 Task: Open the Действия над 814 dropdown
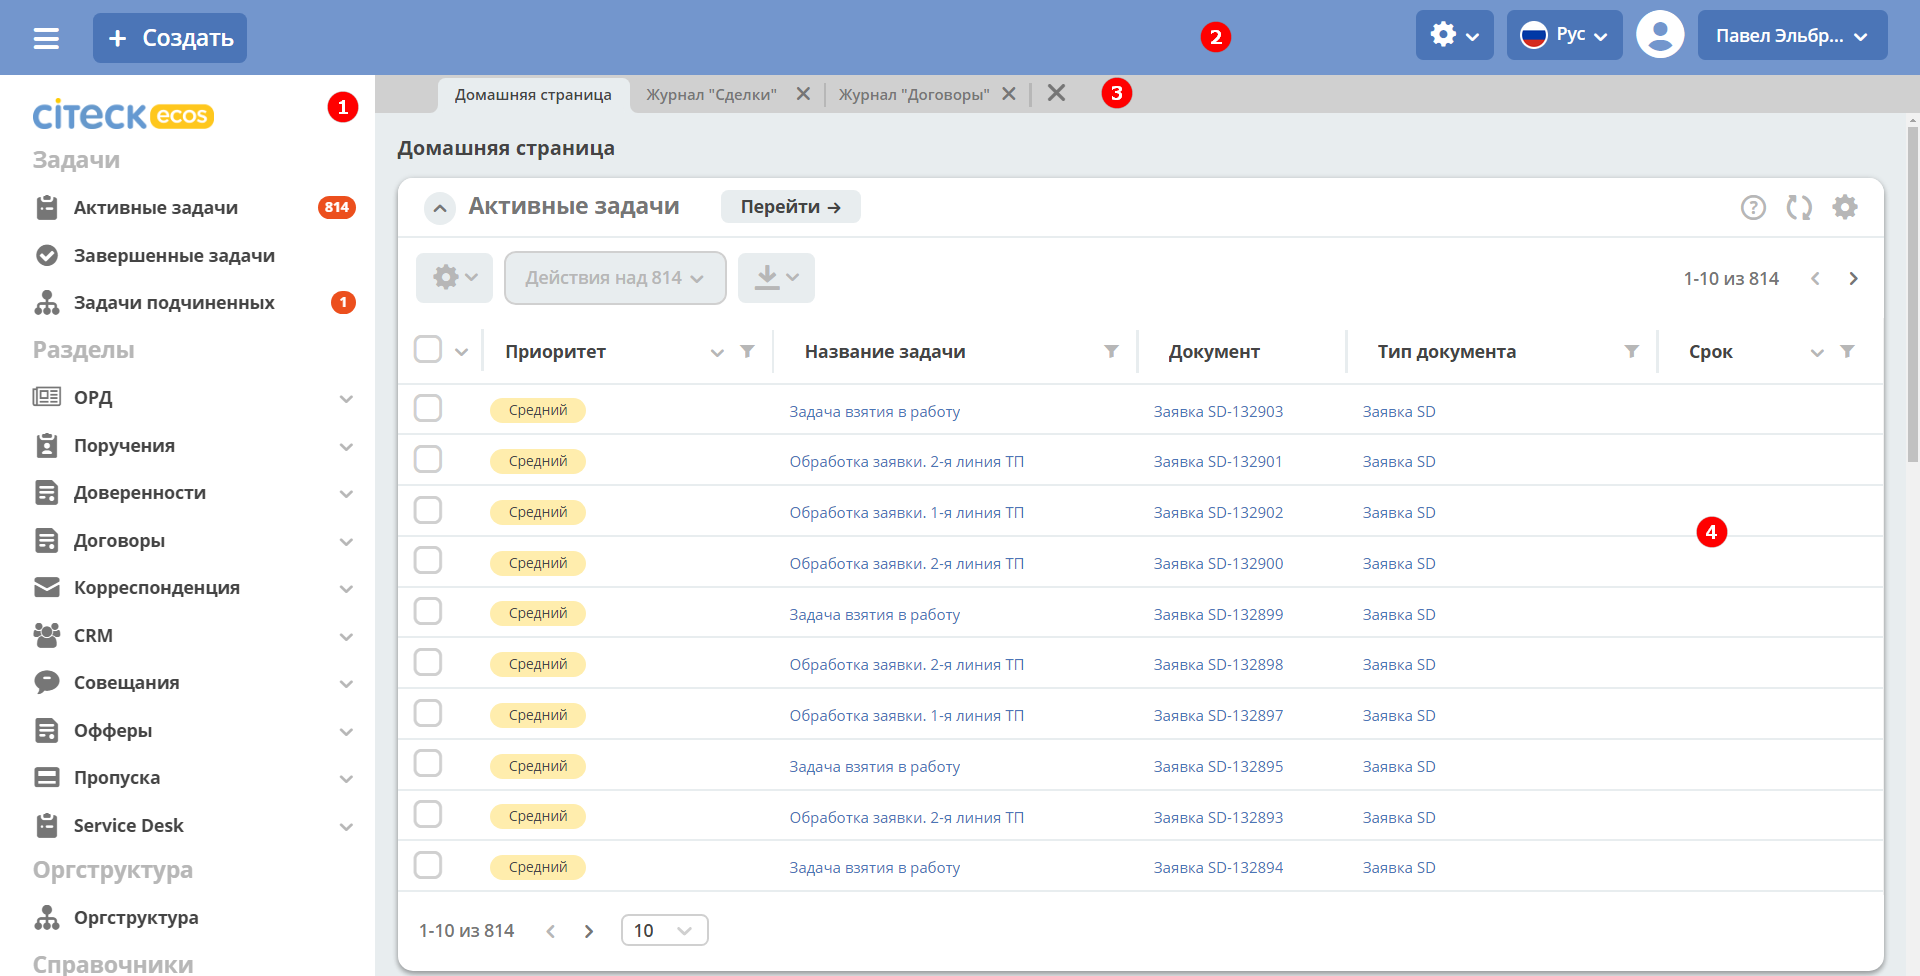click(615, 278)
